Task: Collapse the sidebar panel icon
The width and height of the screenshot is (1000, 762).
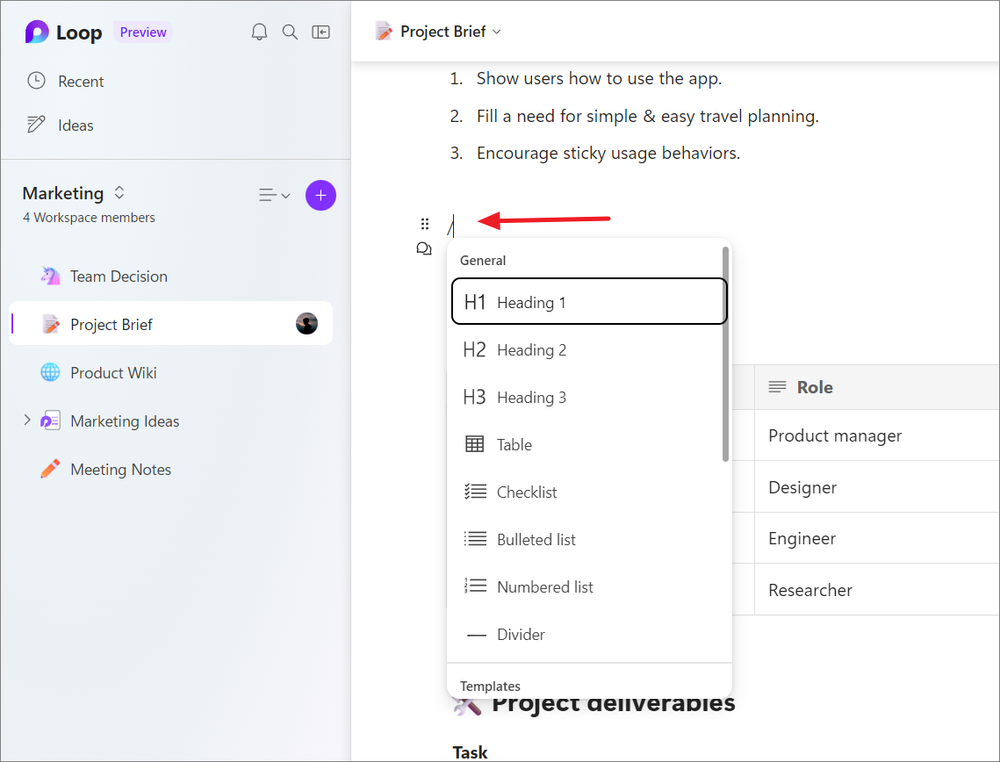Action: pos(321,32)
